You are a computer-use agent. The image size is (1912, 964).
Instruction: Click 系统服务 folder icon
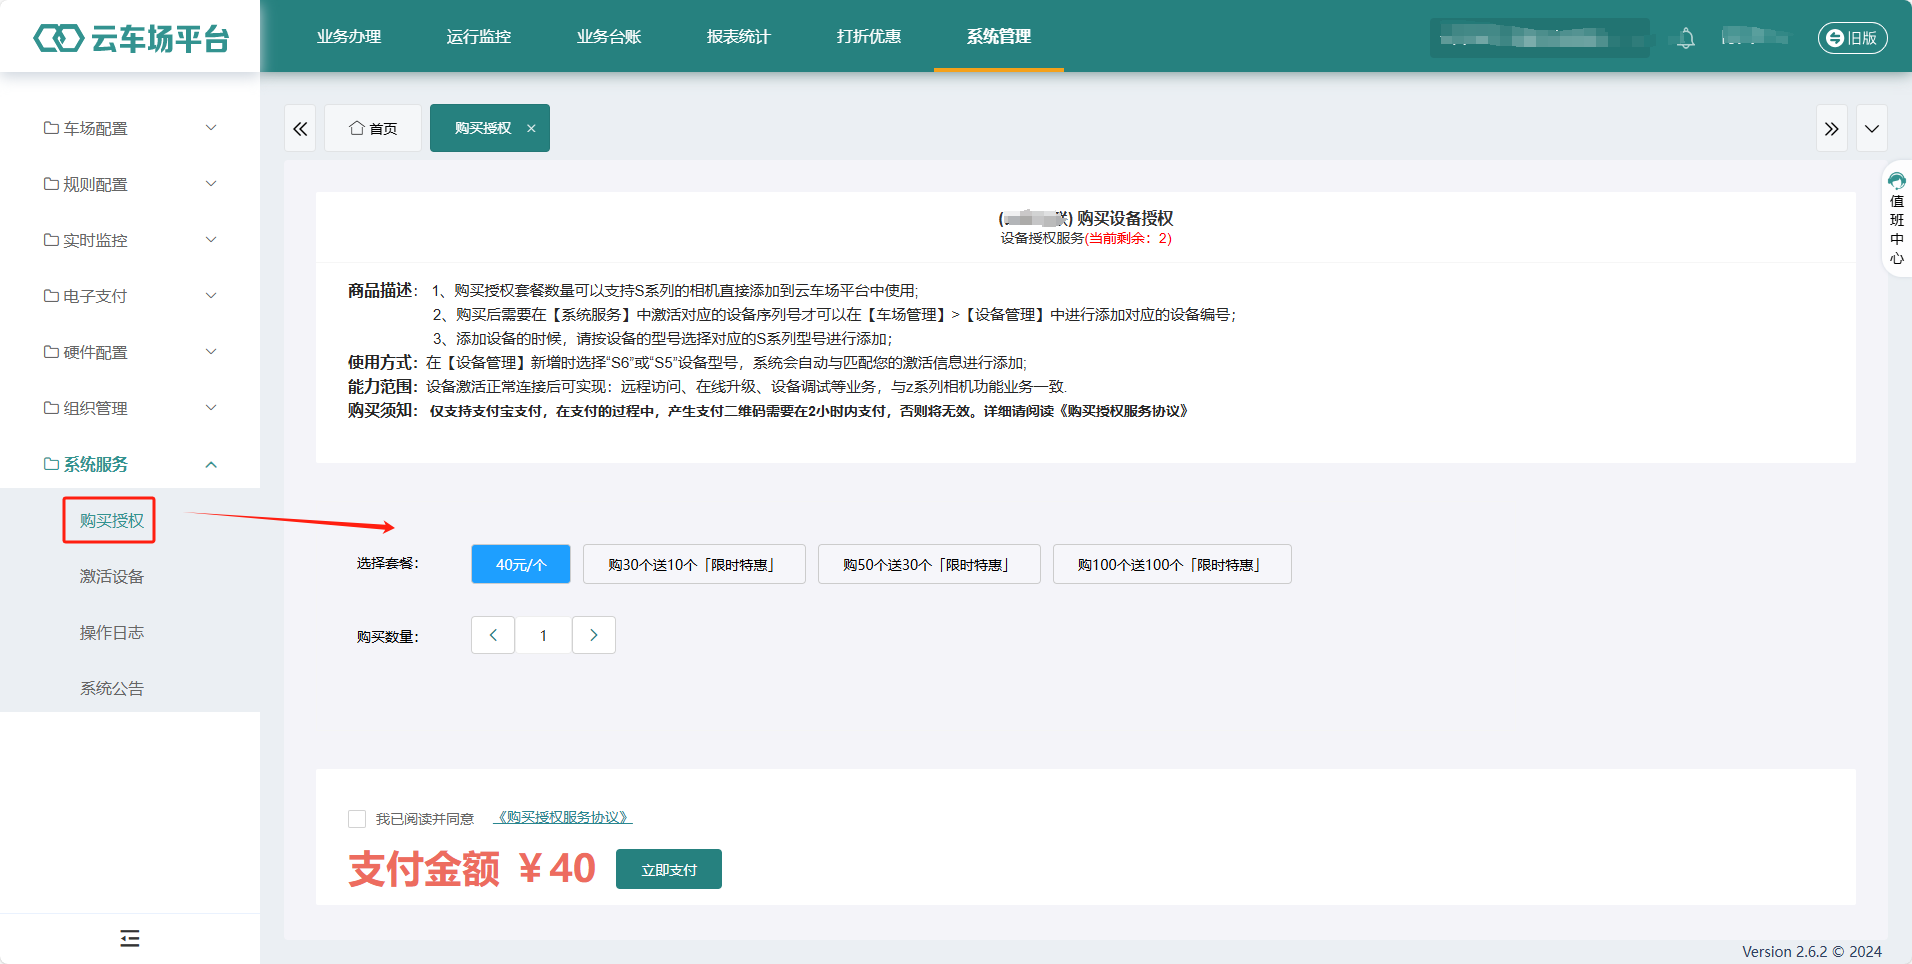click(x=51, y=464)
